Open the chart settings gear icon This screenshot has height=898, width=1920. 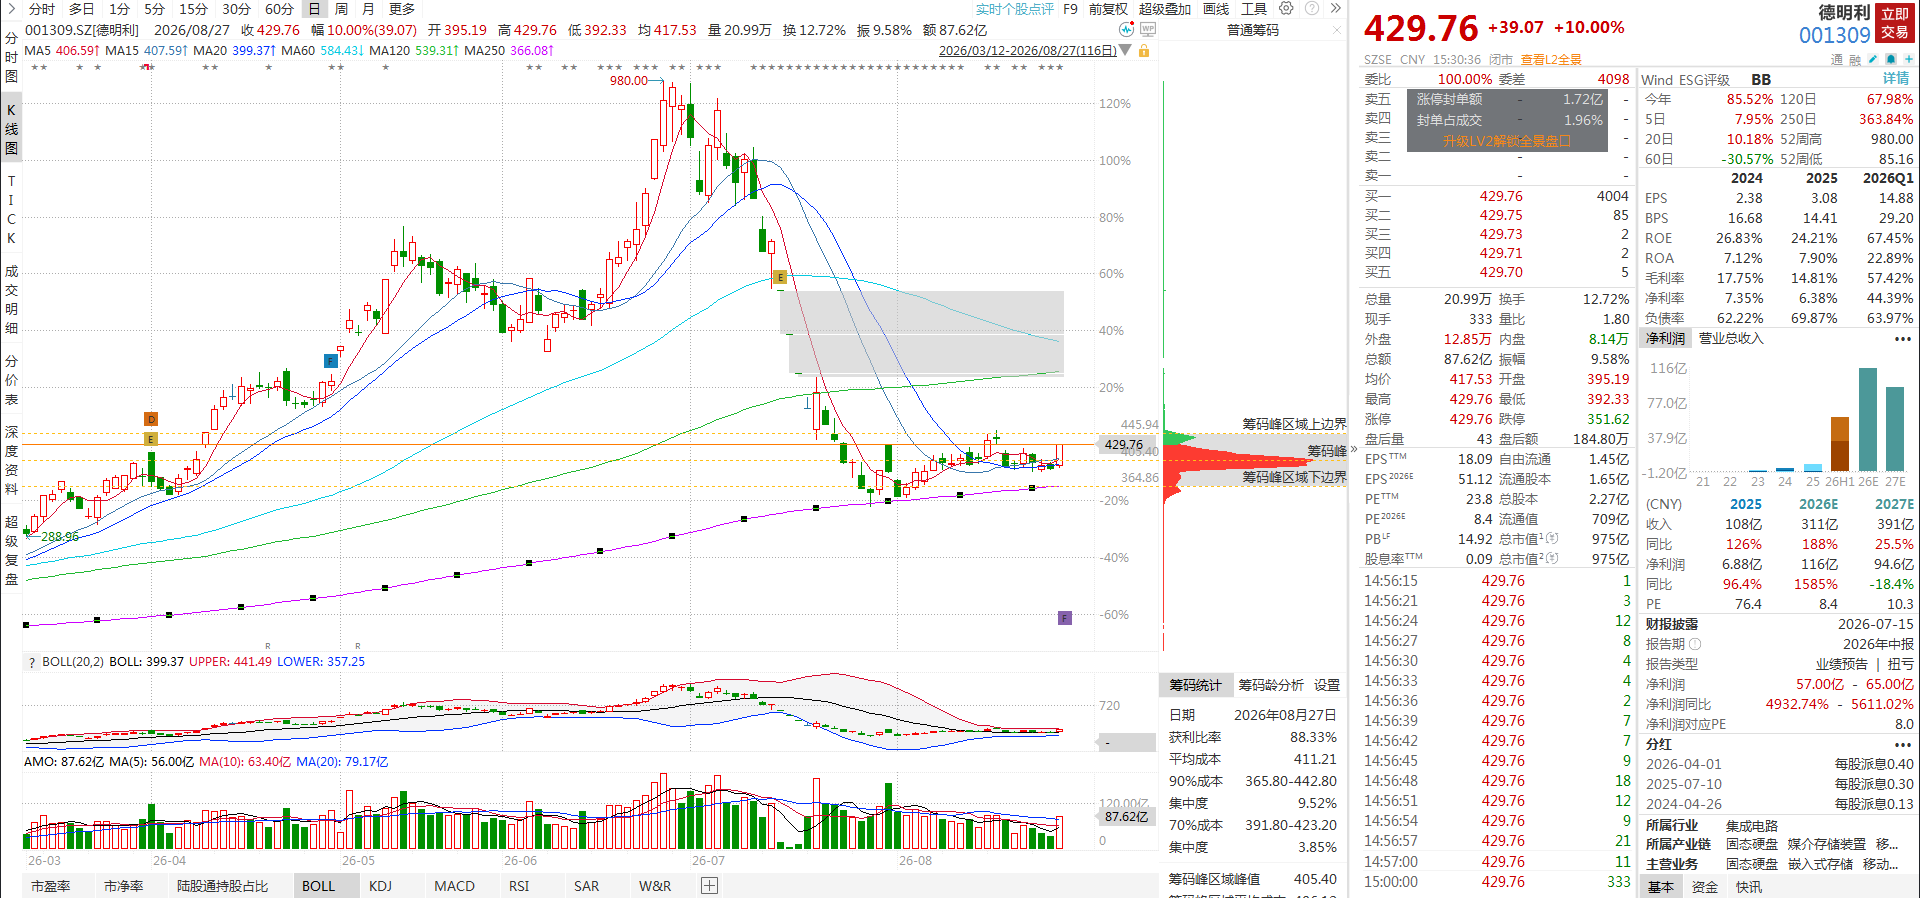[x=1286, y=8]
